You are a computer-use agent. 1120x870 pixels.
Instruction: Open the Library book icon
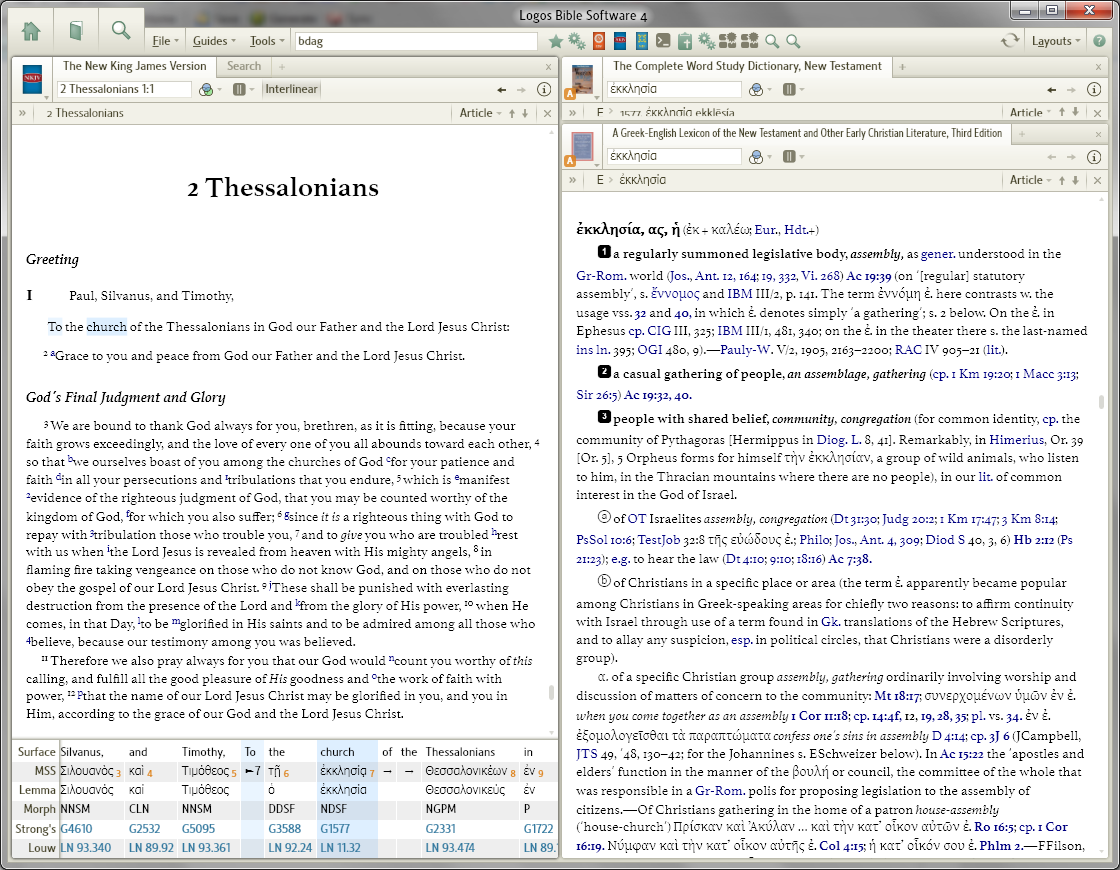click(76, 31)
